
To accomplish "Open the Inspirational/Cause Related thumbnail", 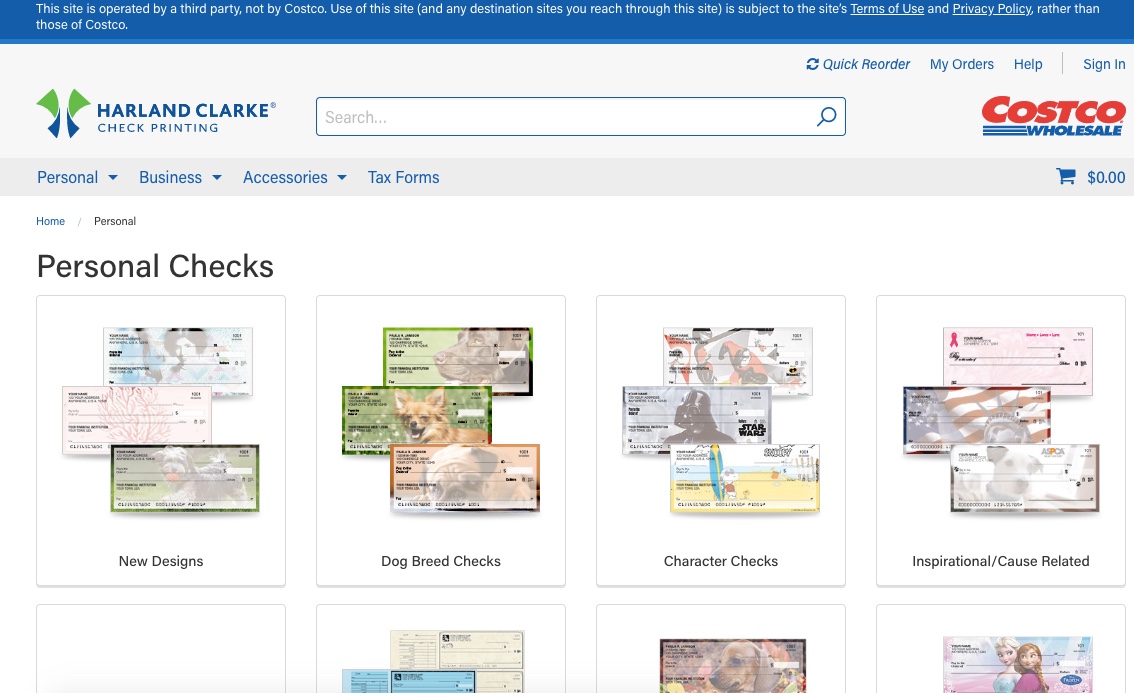I will tap(1001, 420).
